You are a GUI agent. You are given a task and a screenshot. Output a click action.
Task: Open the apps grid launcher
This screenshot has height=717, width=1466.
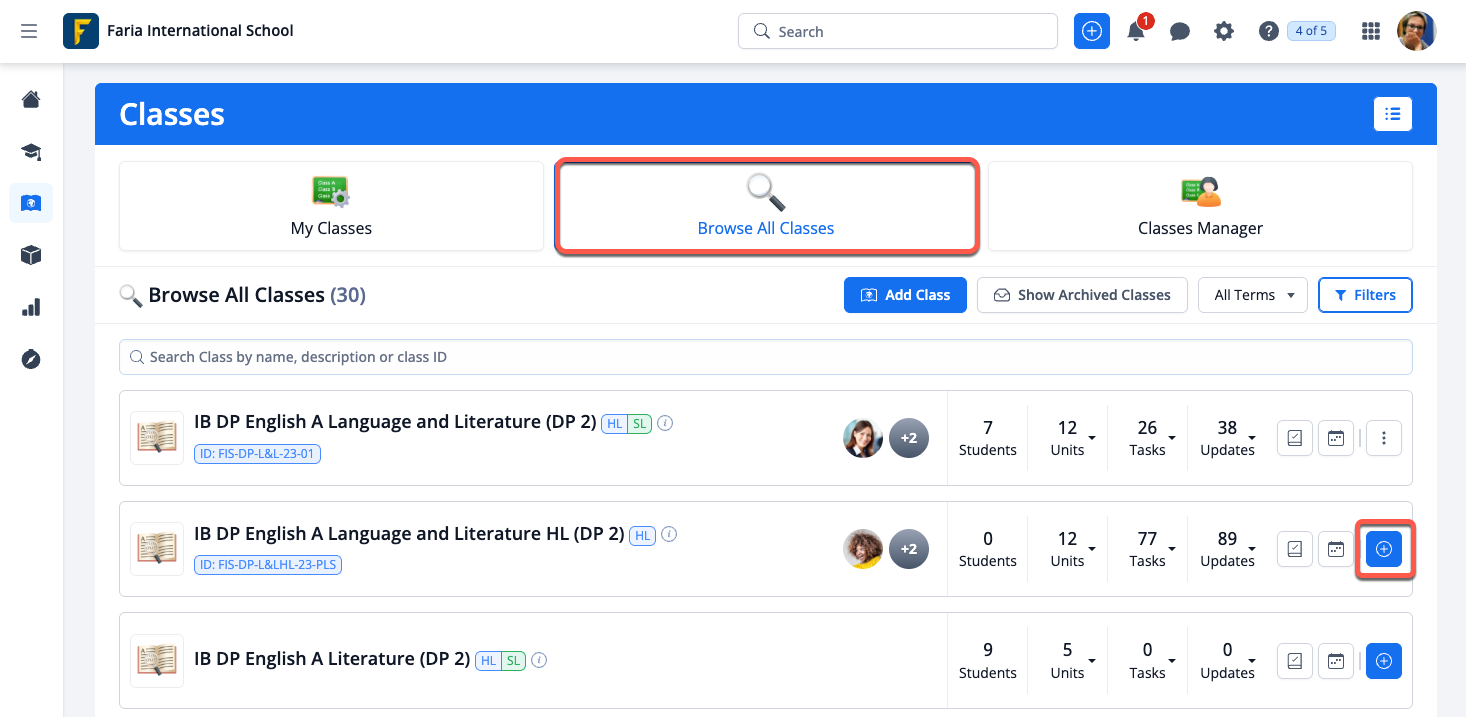[1371, 32]
